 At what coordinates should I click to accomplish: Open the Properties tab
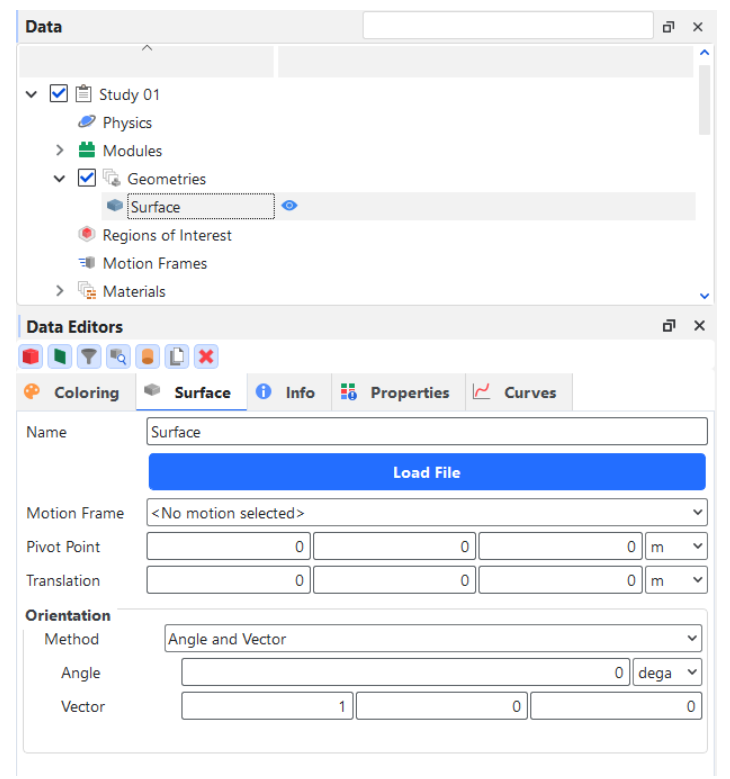click(x=396, y=393)
